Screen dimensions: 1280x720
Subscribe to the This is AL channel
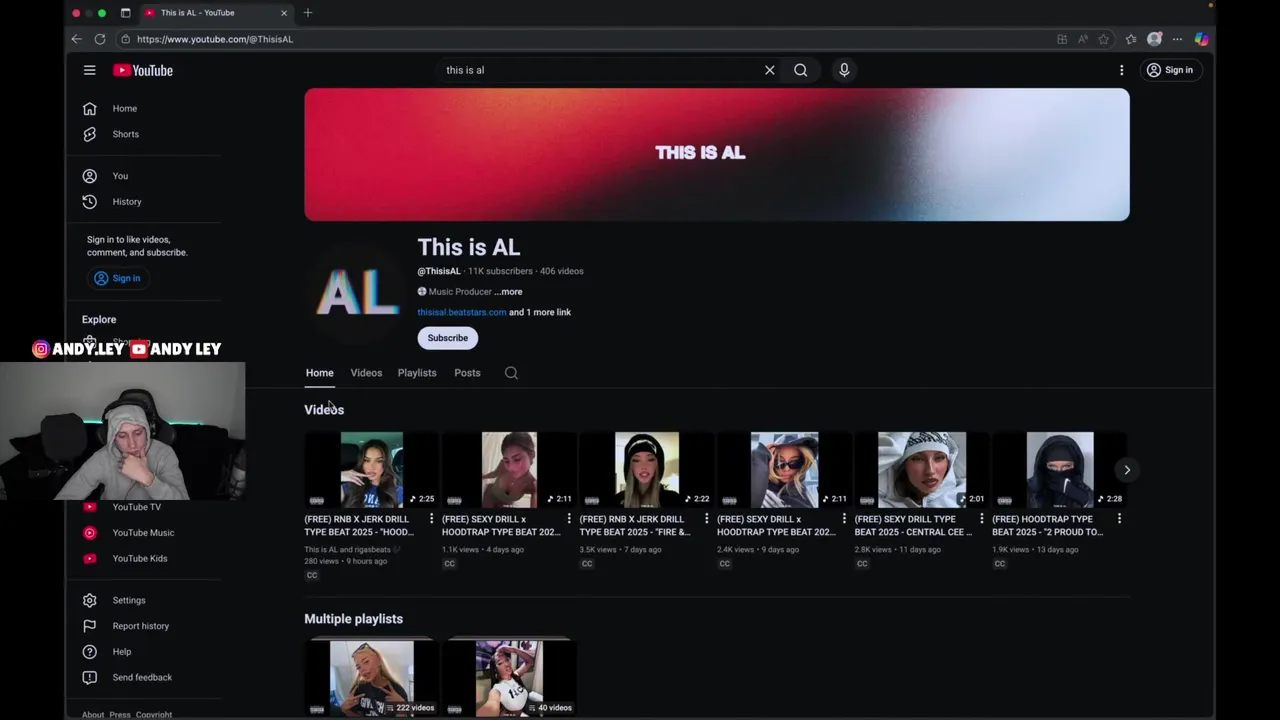click(x=448, y=338)
